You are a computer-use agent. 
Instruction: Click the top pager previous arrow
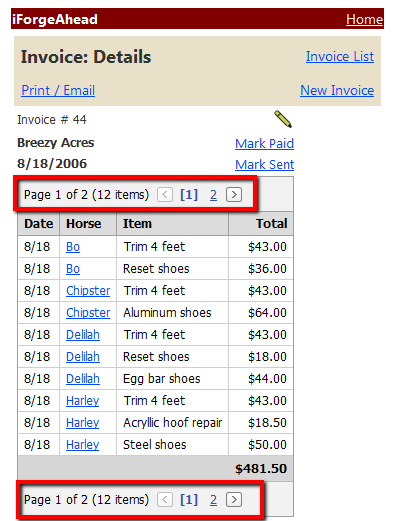pyautogui.click(x=165, y=194)
